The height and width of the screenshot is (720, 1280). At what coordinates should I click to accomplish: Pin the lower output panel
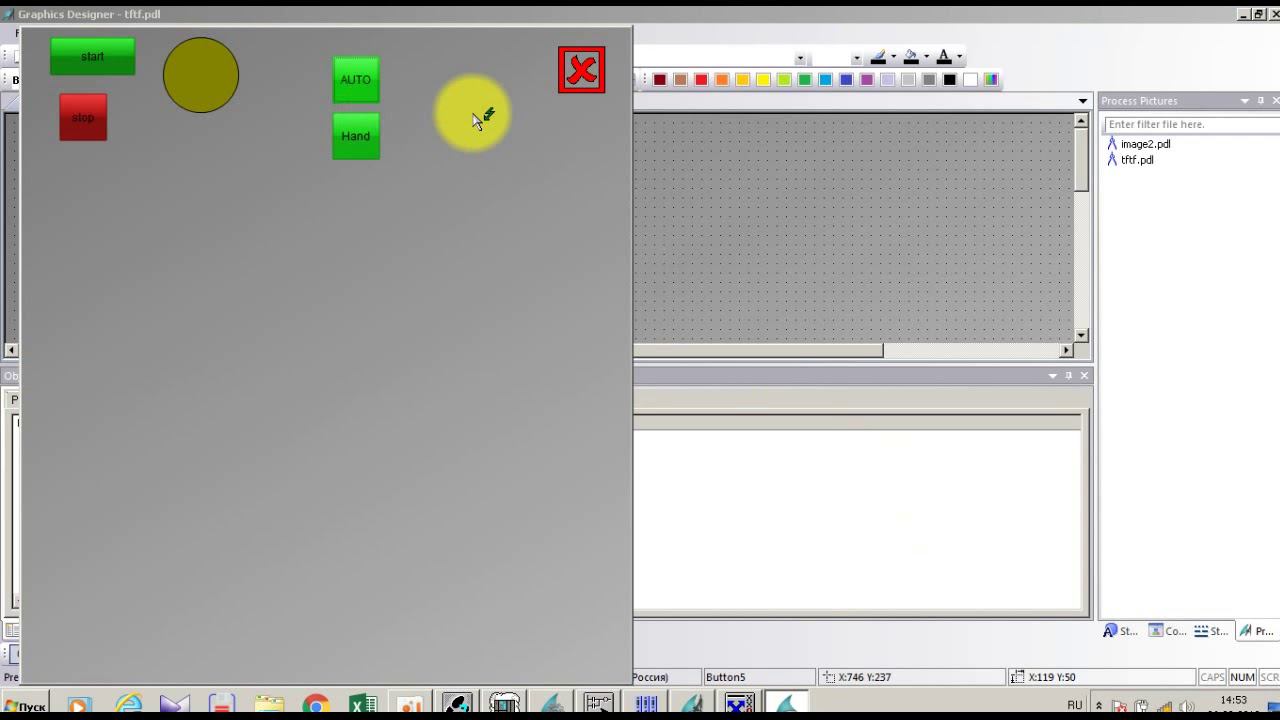pos(1068,376)
